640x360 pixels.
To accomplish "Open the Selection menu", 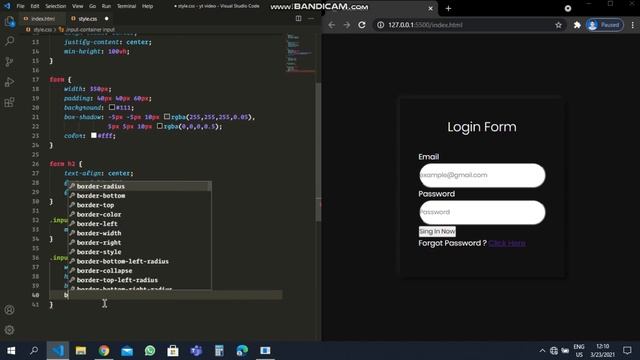I will click(56, 6).
